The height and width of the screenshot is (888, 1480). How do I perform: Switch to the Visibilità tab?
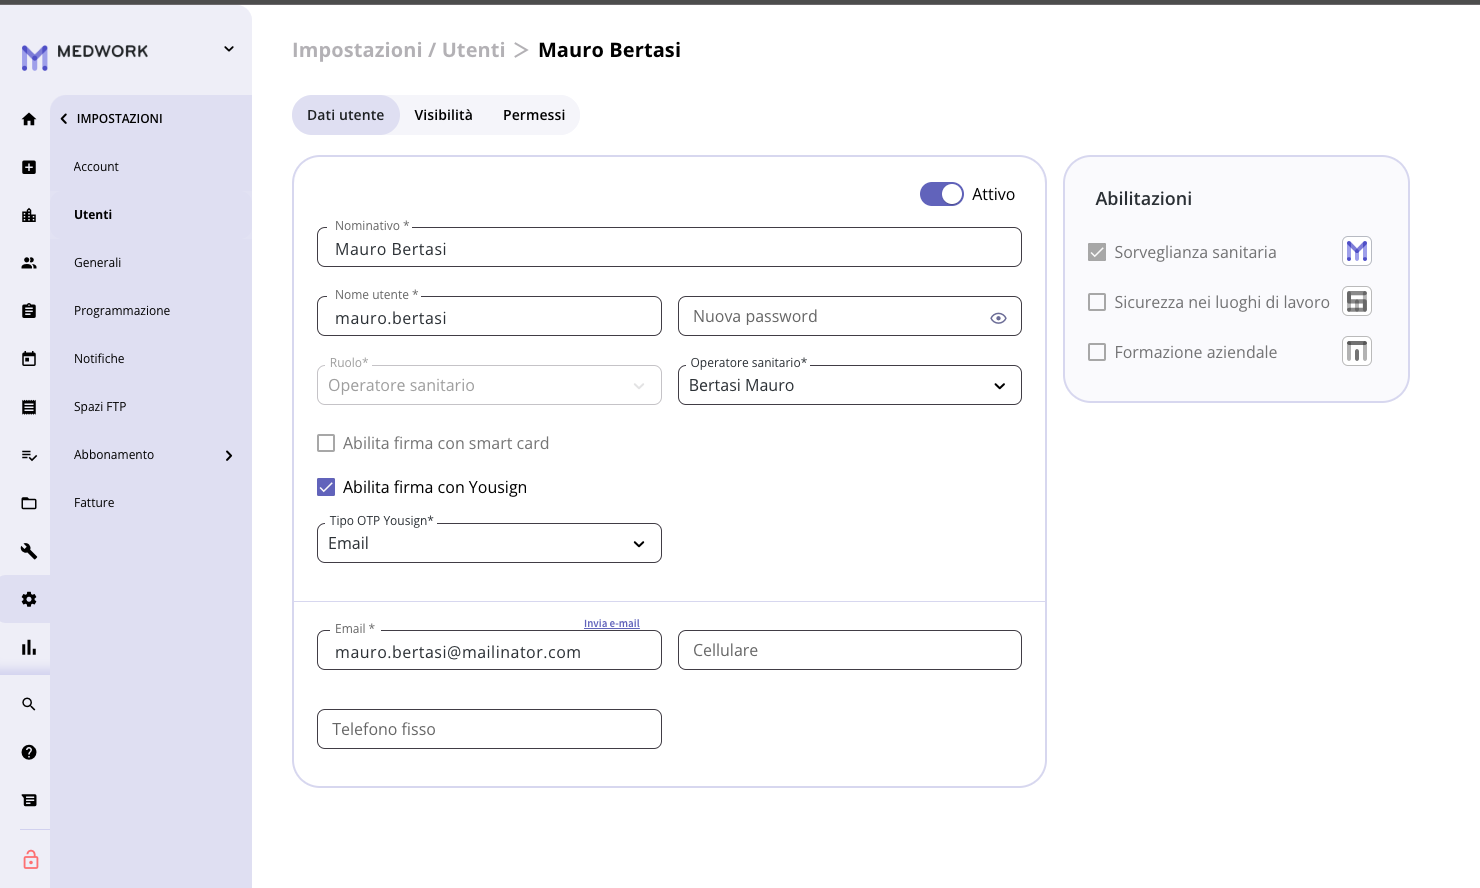coord(443,115)
